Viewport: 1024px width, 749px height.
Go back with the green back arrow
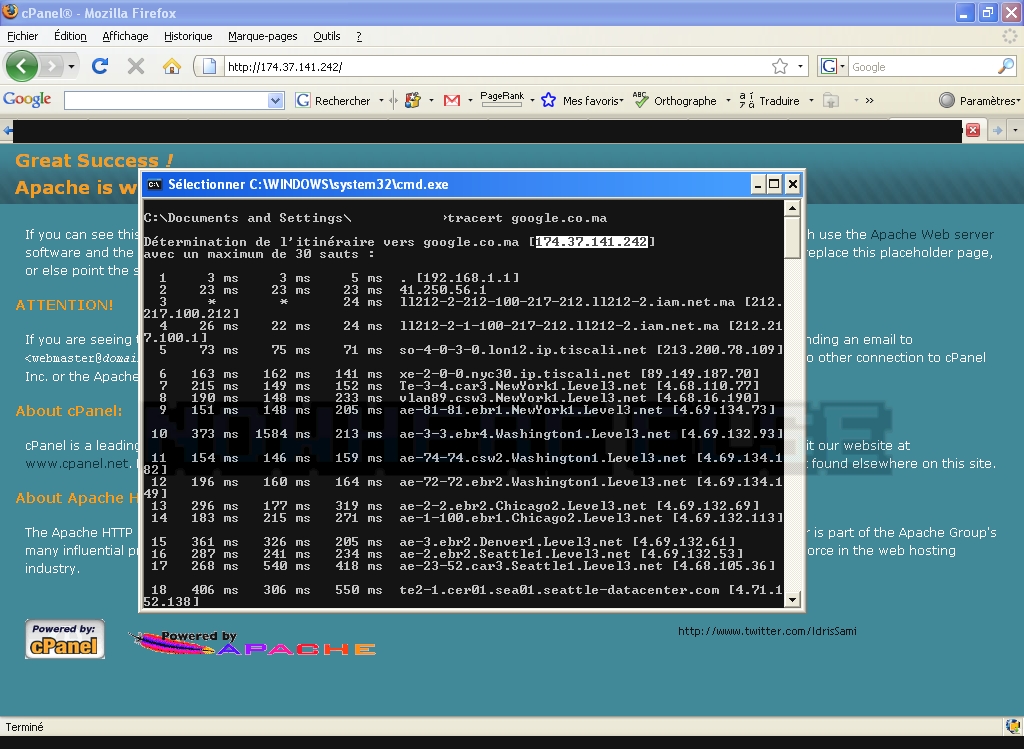pyautogui.click(x=22, y=66)
